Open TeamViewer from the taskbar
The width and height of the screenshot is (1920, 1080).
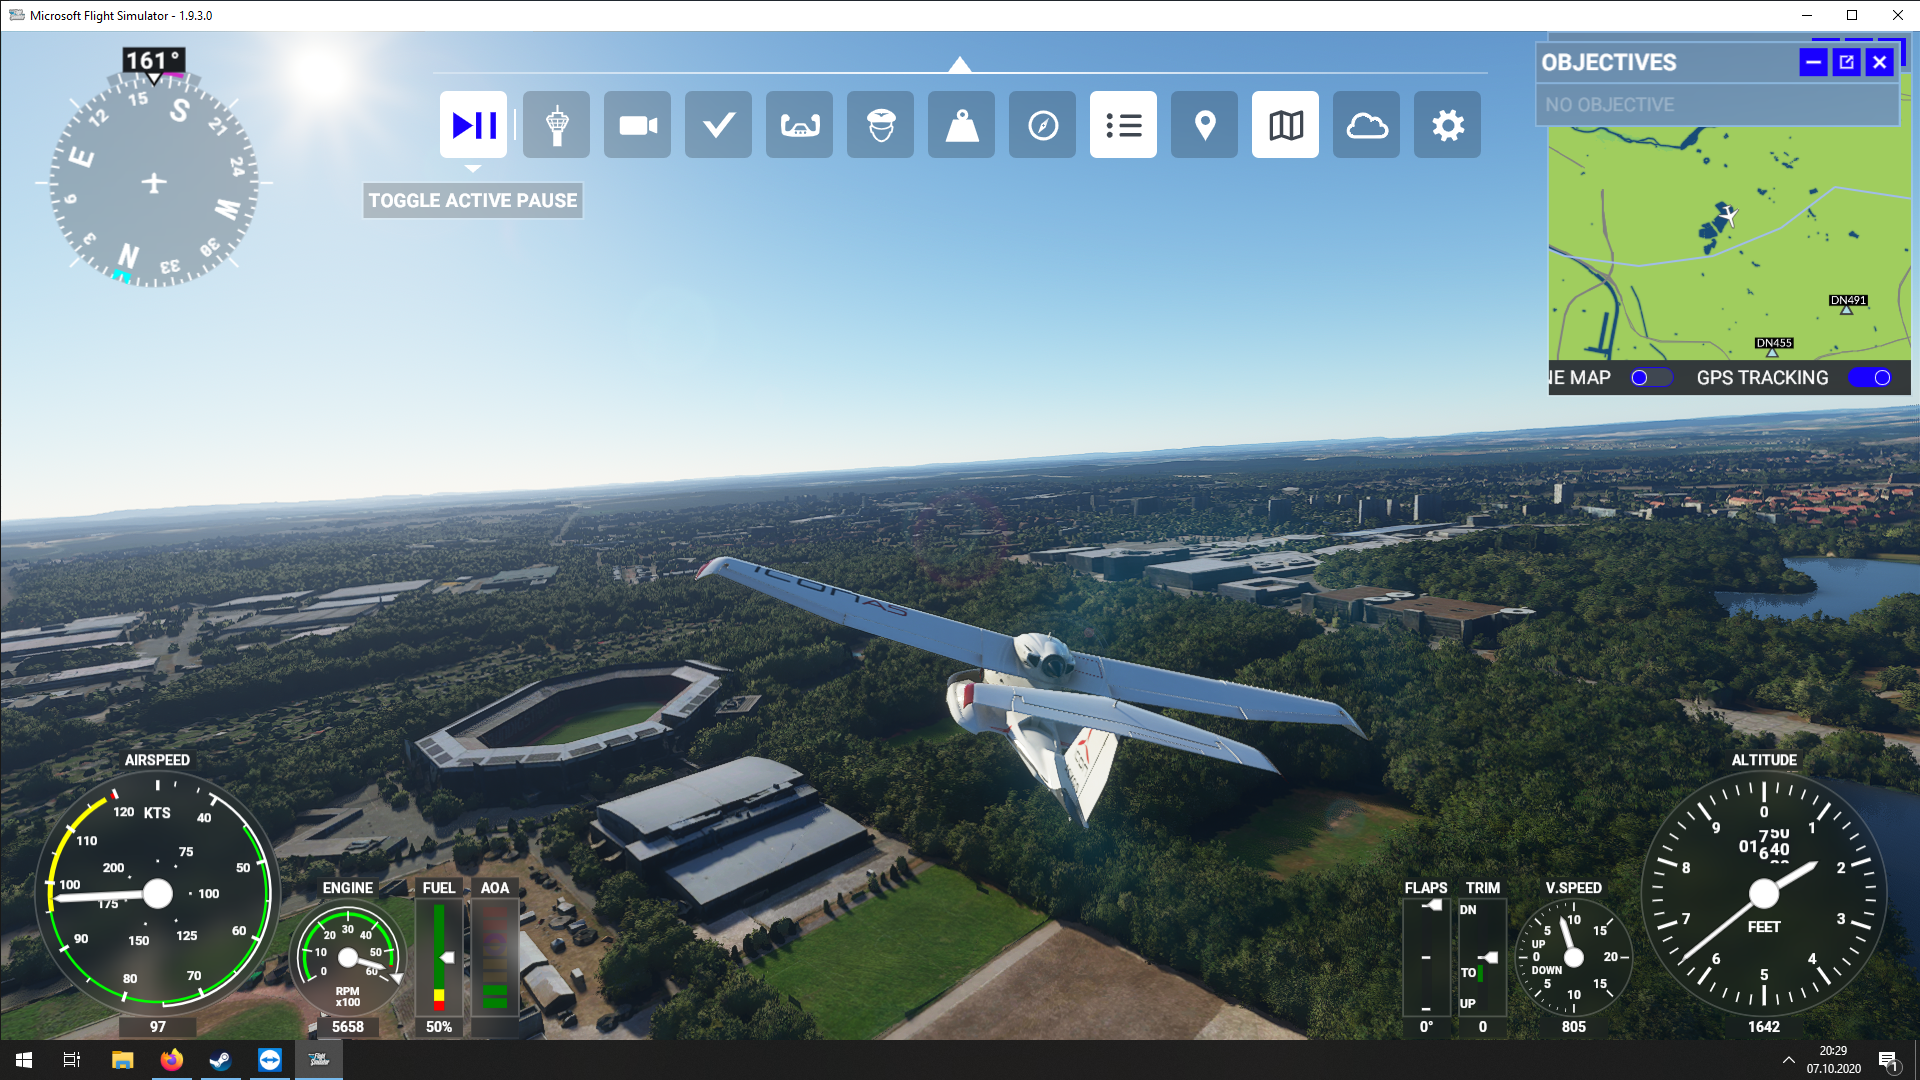[269, 1060]
